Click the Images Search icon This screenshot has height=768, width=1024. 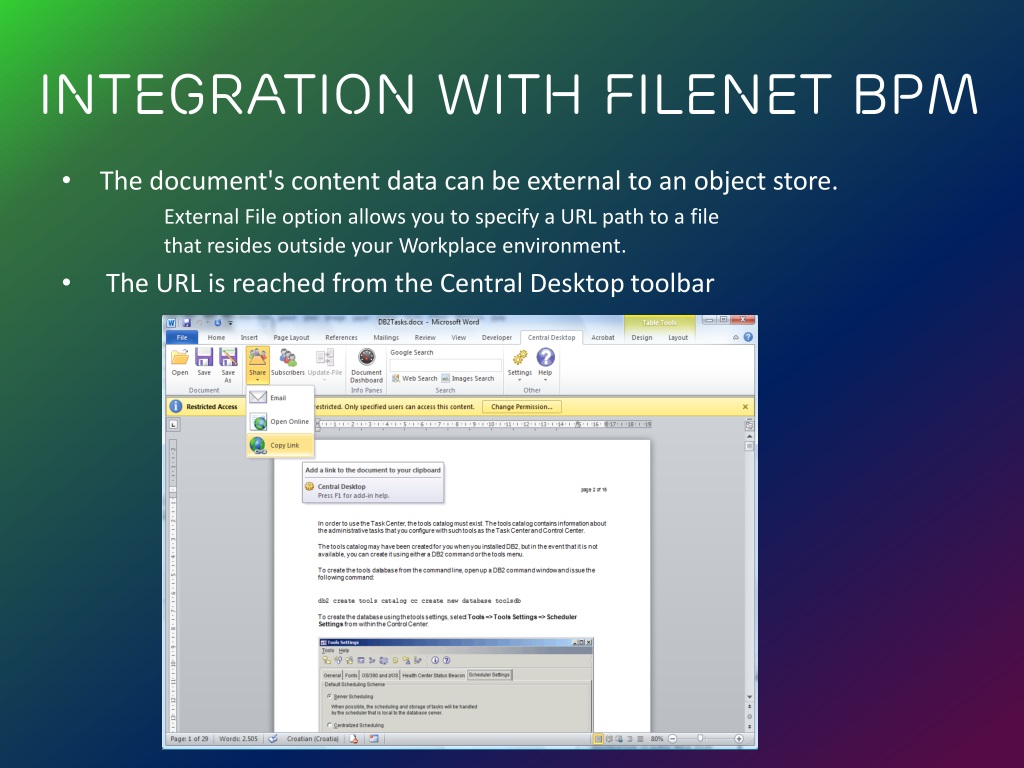tap(445, 379)
